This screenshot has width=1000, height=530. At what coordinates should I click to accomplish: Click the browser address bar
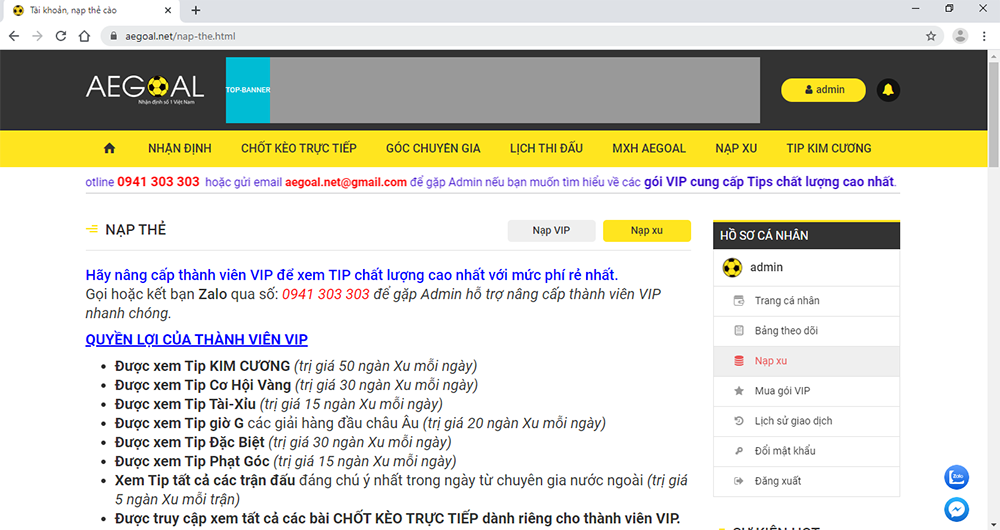click(500, 36)
